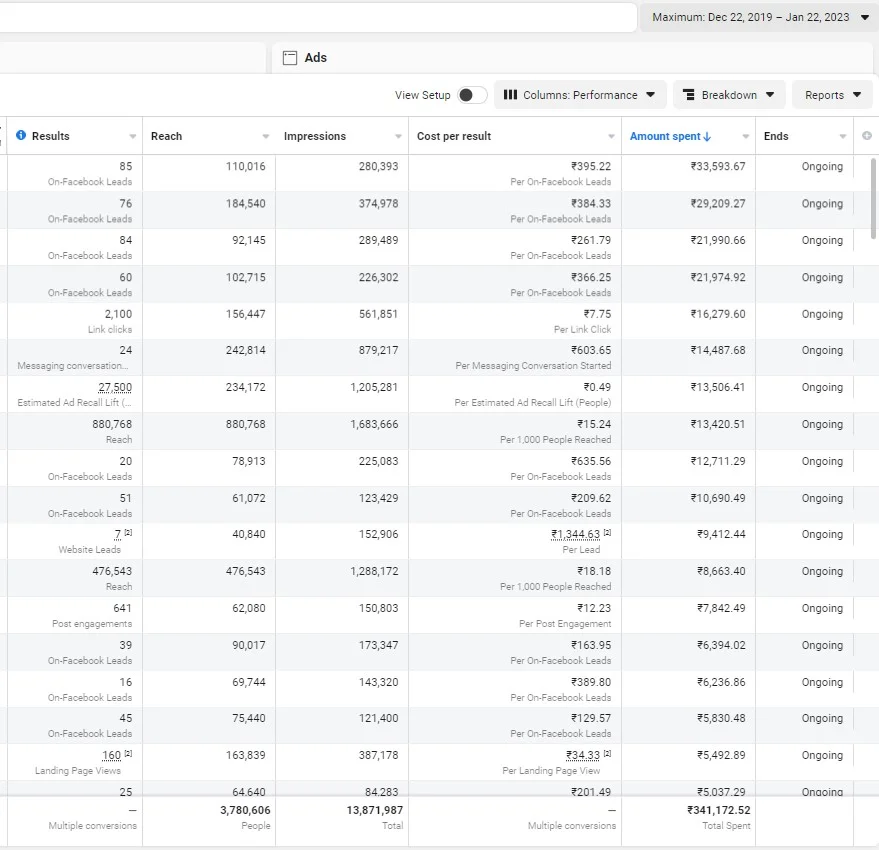The width and height of the screenshot is (879, 850).
Task: Open the Ends column menu arrow
Action: (x=843, y=136)
